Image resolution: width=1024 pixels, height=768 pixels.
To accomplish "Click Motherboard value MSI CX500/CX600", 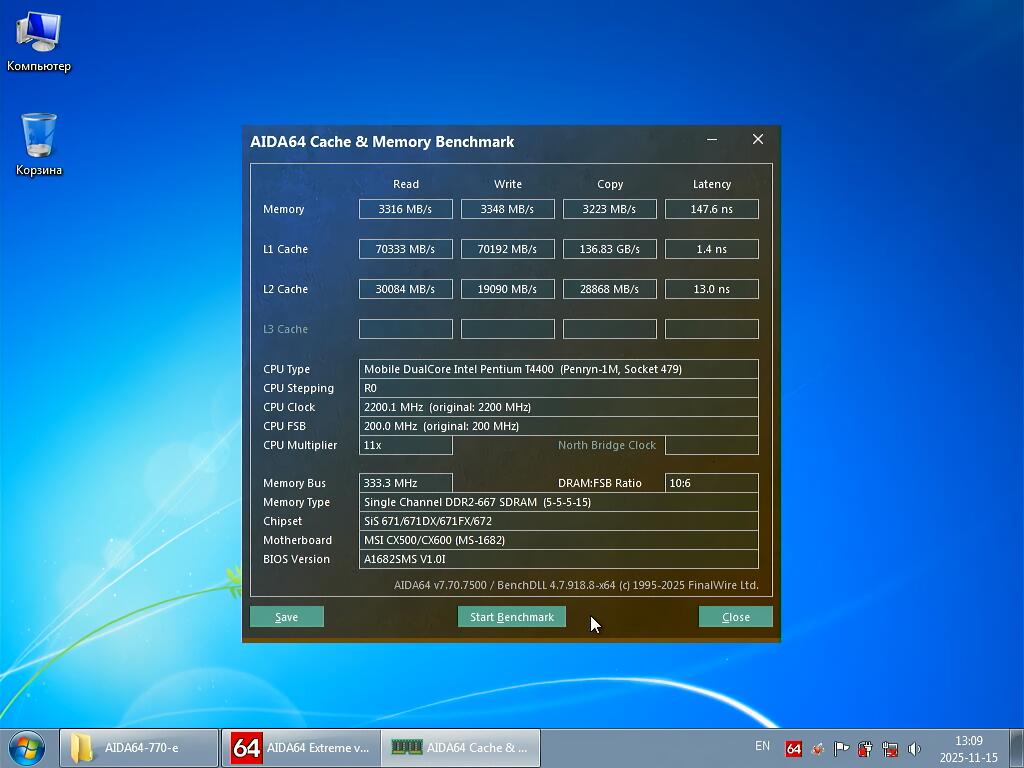I will (558, 539).
